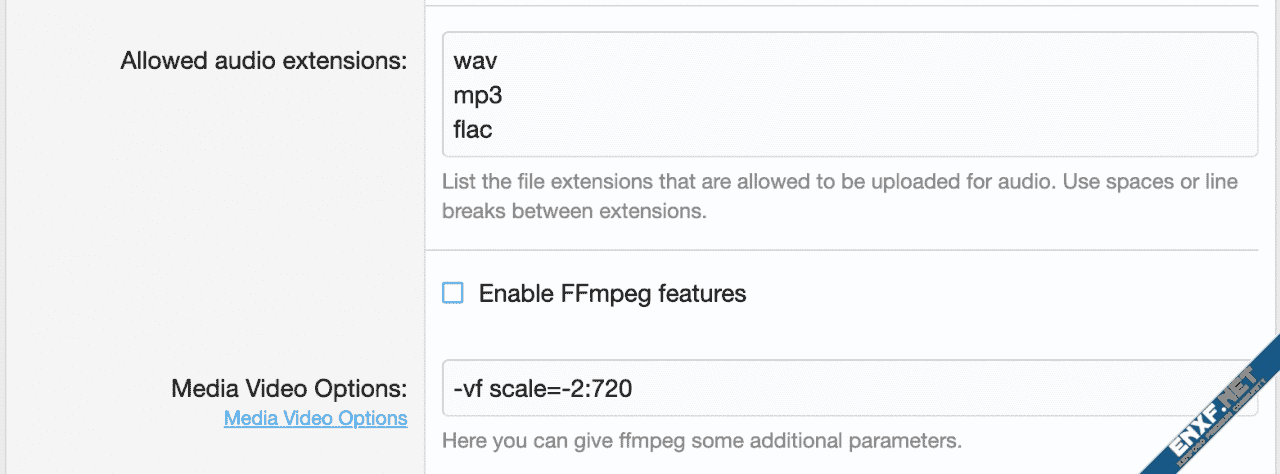Image resolution: width=1280 pixels, height=474 pixels.
Task: Place cursor on the "flac" extension line
Action: (473, 130)
